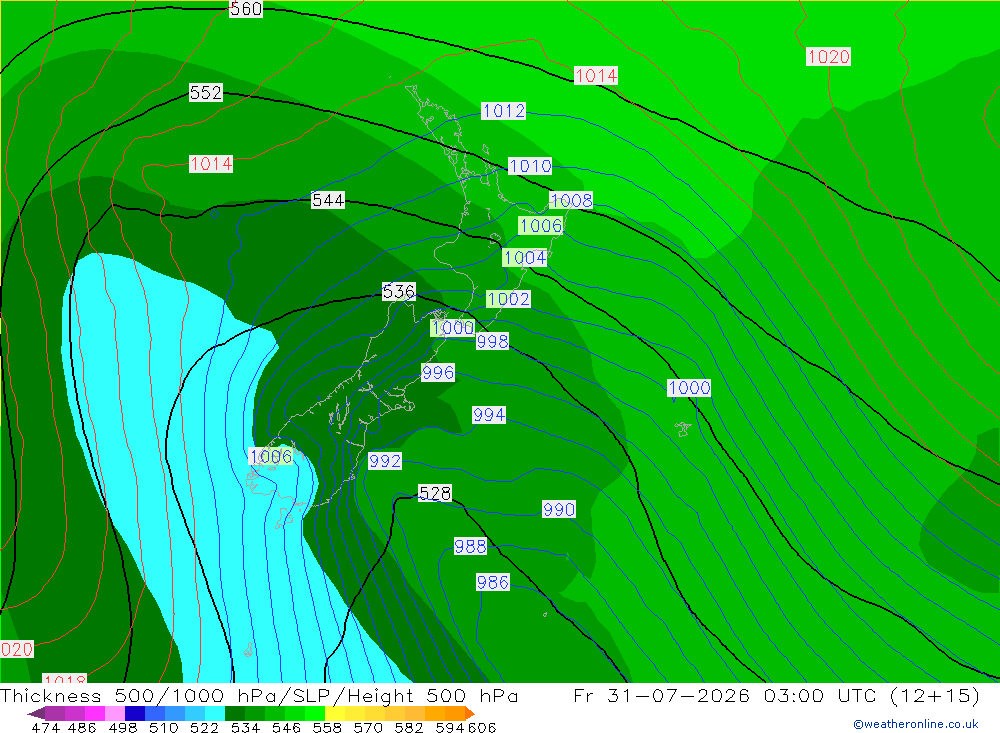
Task: Click the 1006 label above 1004
Action: pyautogui.click(x=540, y=226)
